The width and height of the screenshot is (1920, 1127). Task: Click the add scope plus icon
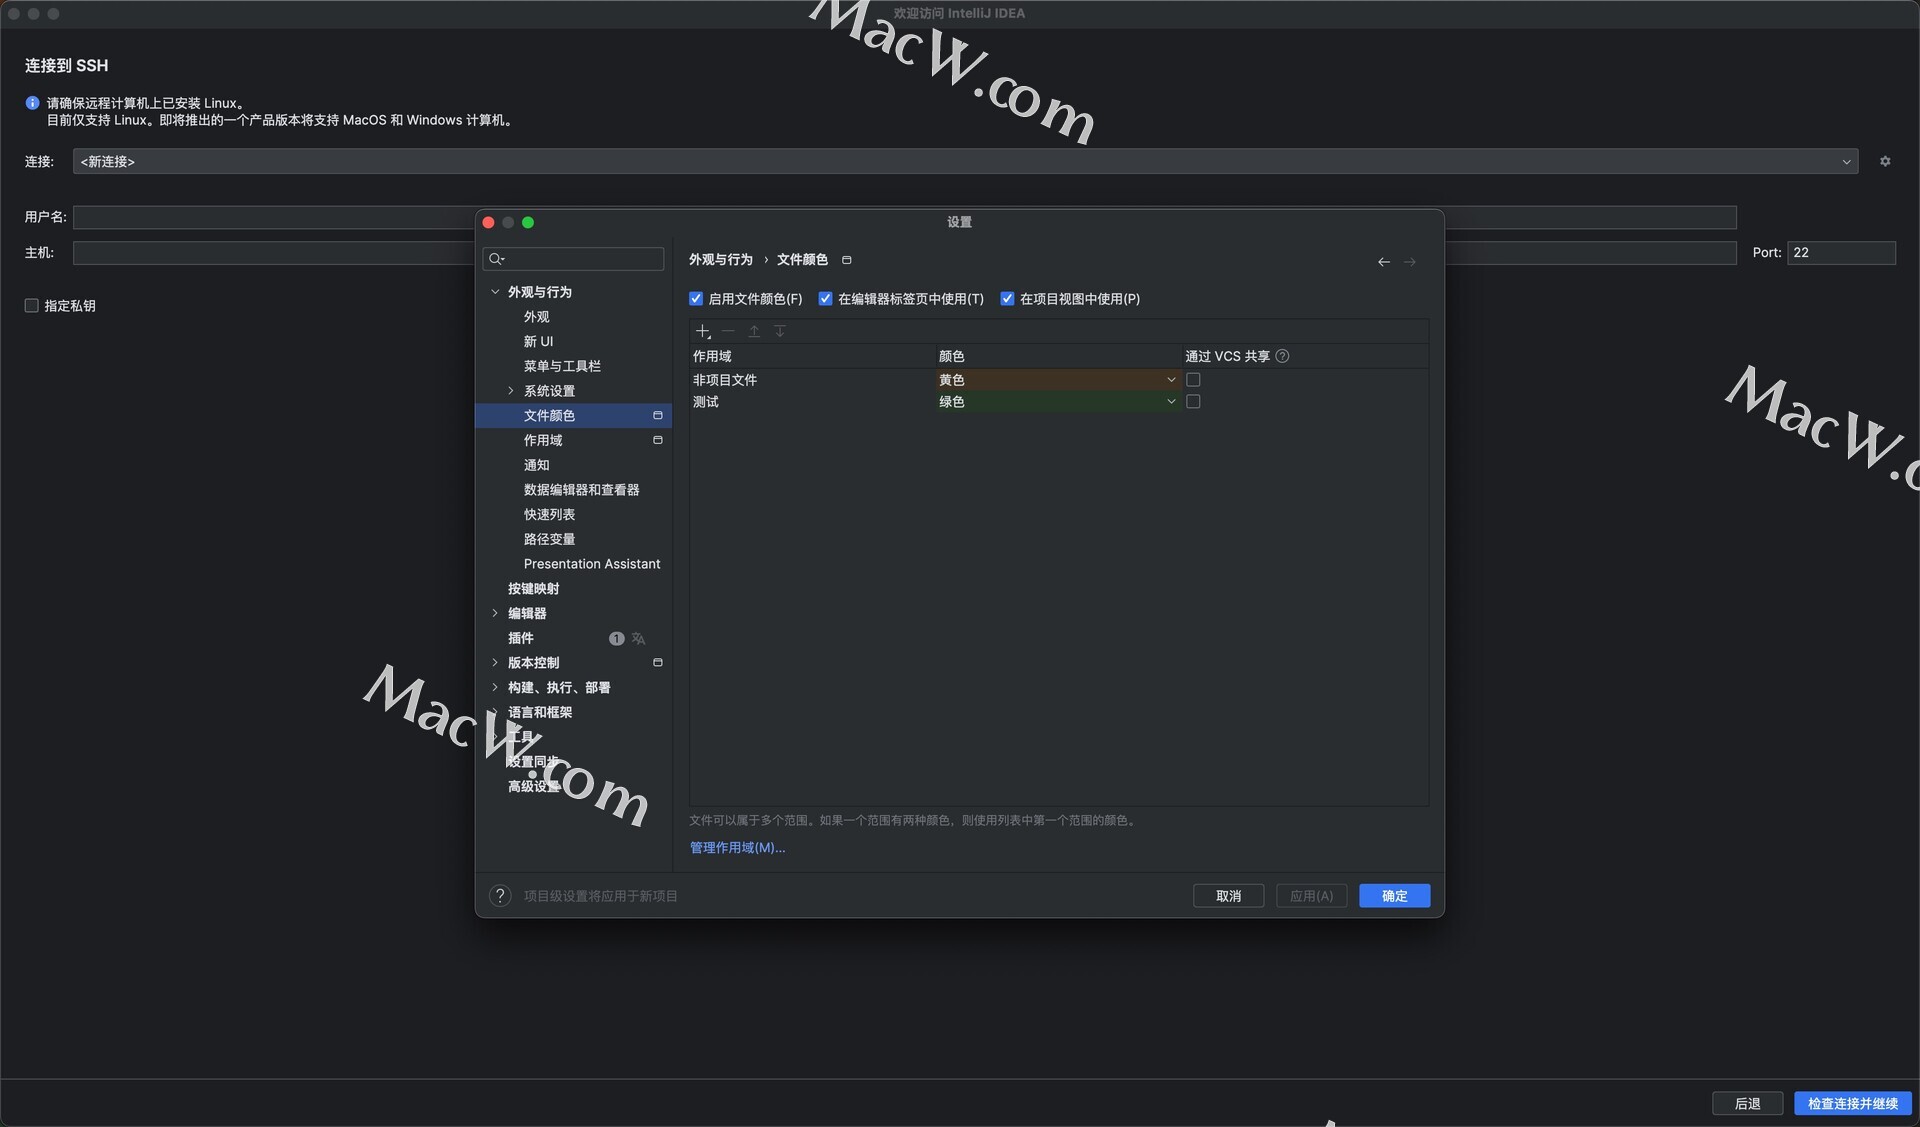tap(703, 331)
